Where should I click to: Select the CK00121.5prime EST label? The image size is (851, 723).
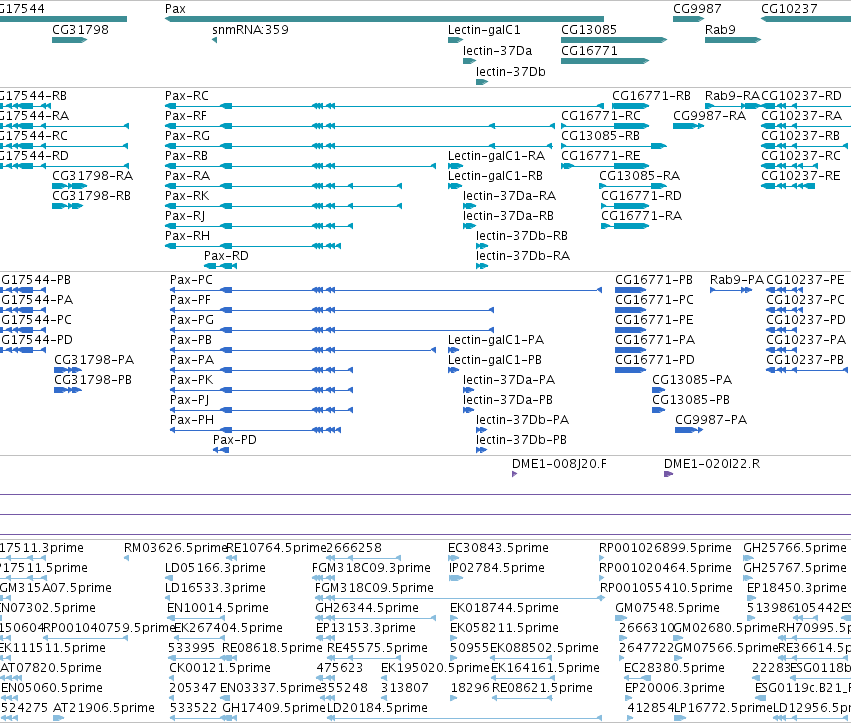(220, 668)
